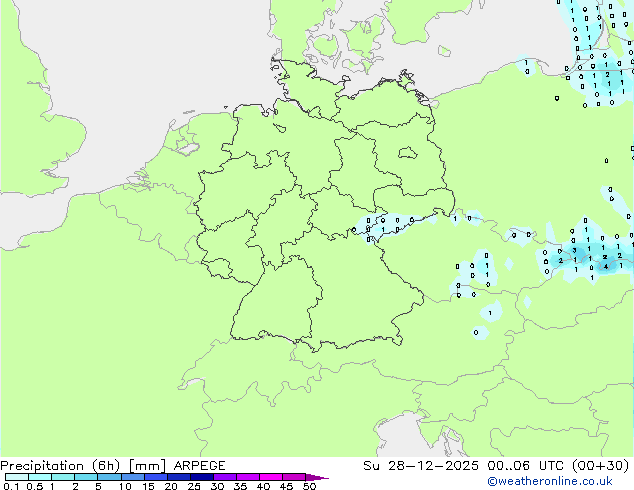Screen dimensions: 634x490
Task: Click the '25' legend scale label
Action: [x=194, y=486]
